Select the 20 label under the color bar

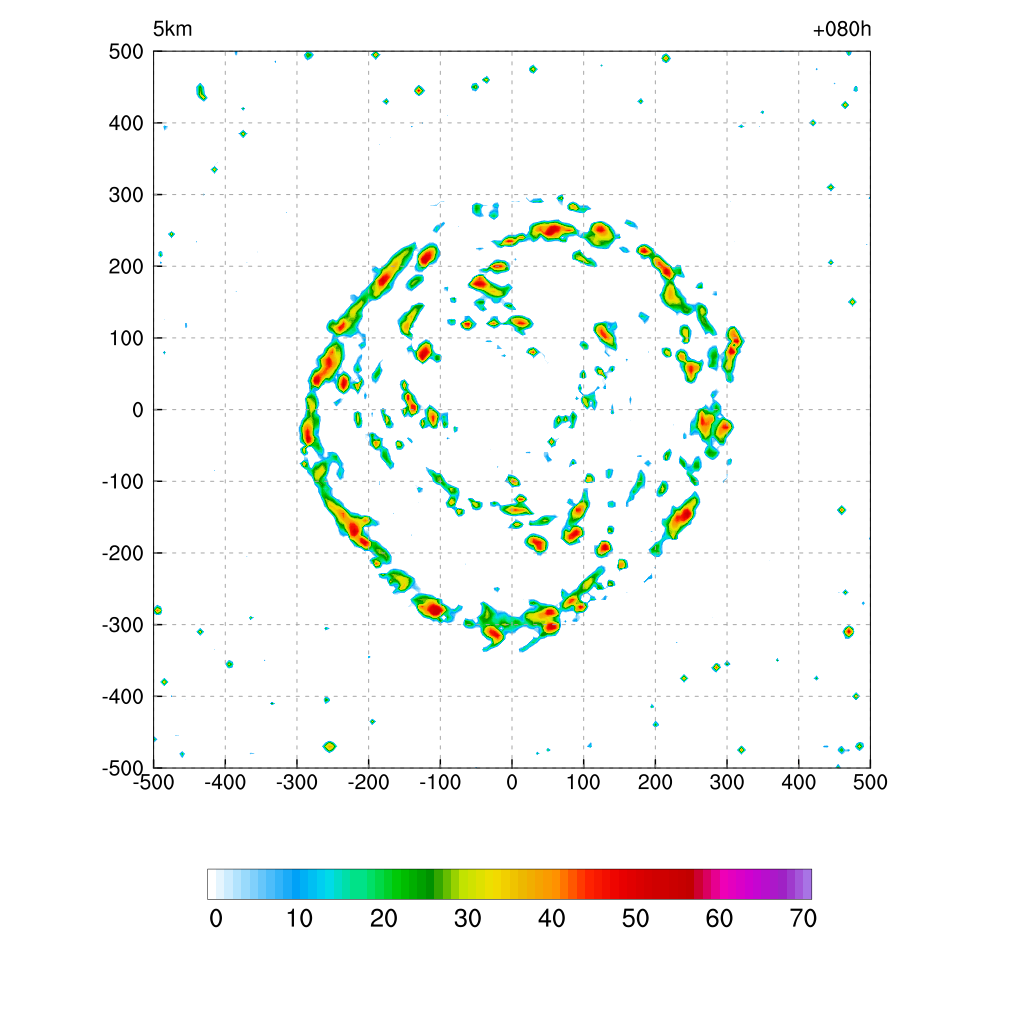pos(384,919)
